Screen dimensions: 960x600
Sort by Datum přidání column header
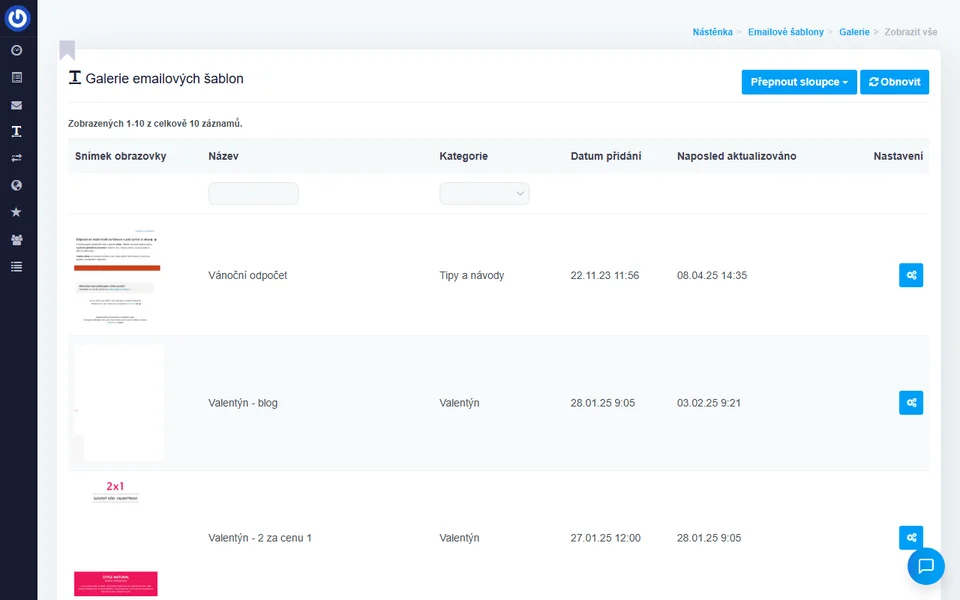pyautogui.click(x=605, y=156)
